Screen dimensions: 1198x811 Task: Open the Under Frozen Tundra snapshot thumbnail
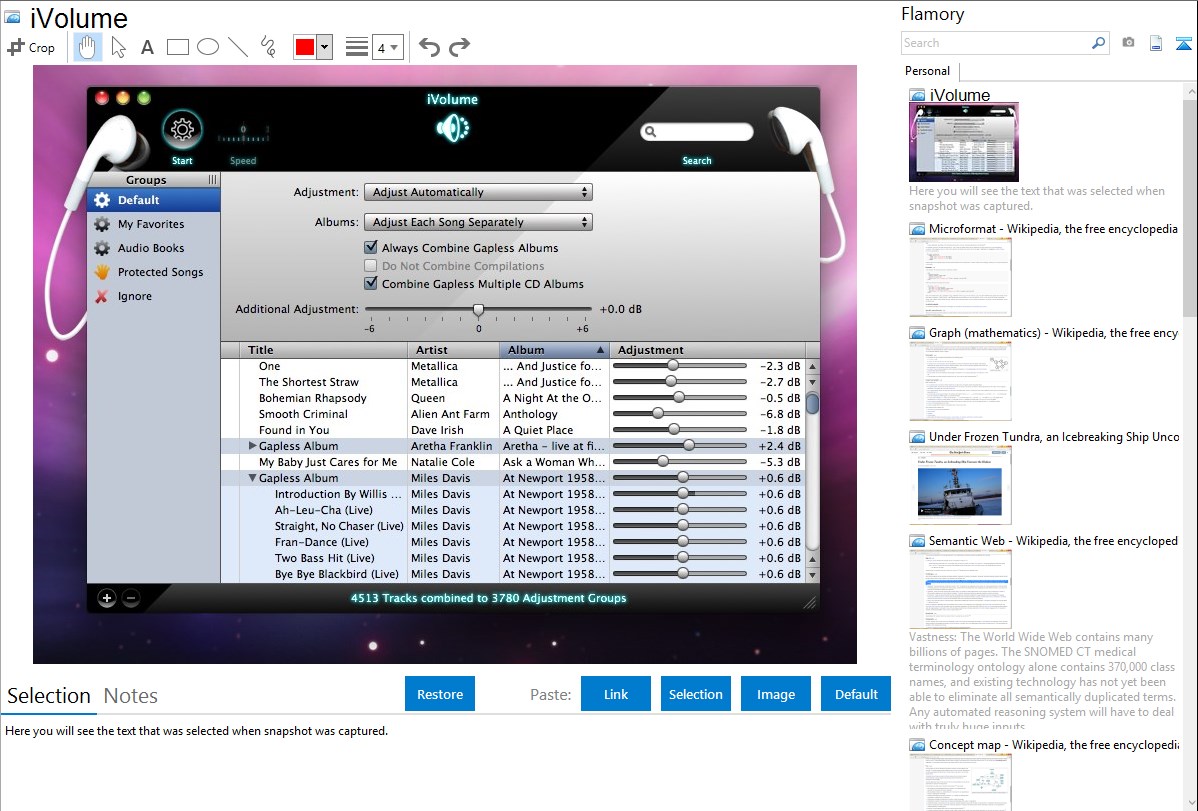coord(960,485)
